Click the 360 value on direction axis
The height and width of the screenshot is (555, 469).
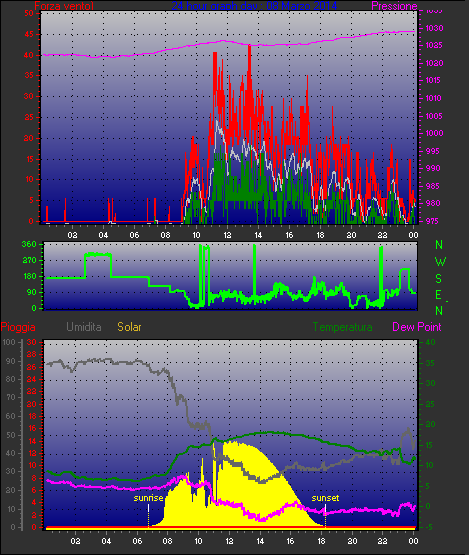pos(29,244)
